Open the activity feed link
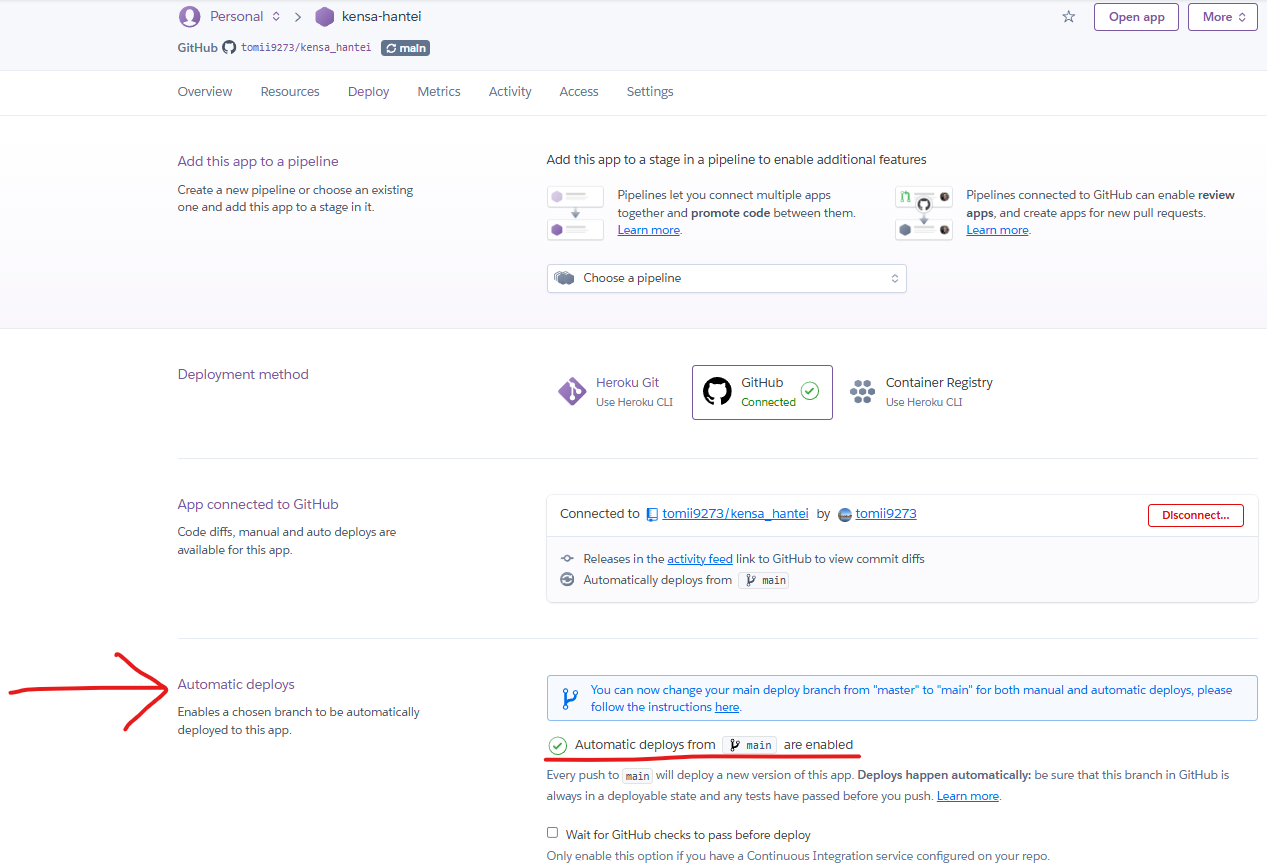This screenshot has width=1267, height=868. pos(700,559)
